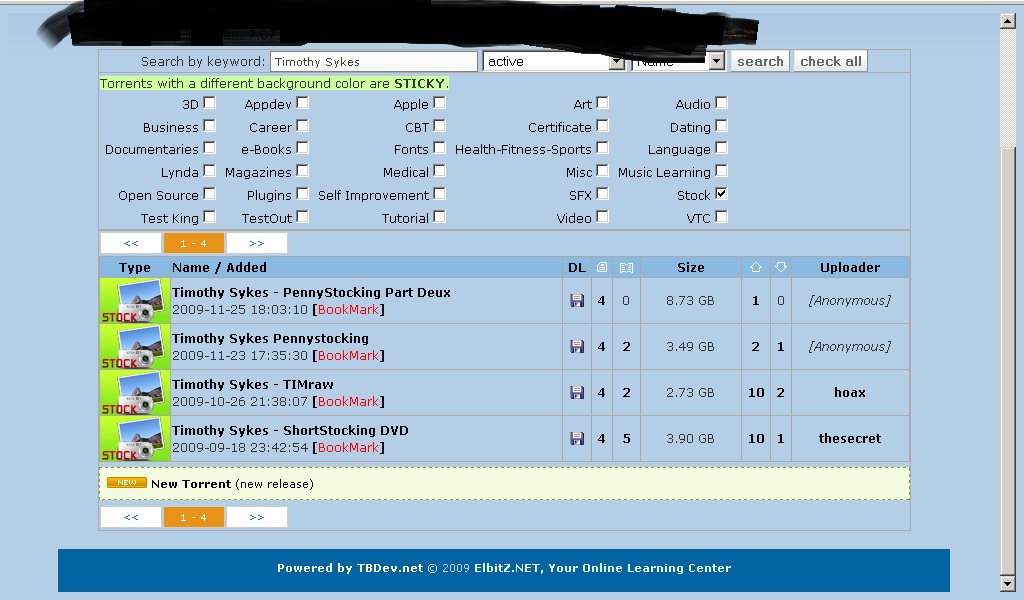Sort by the comments column icon

tap(626, 267)
